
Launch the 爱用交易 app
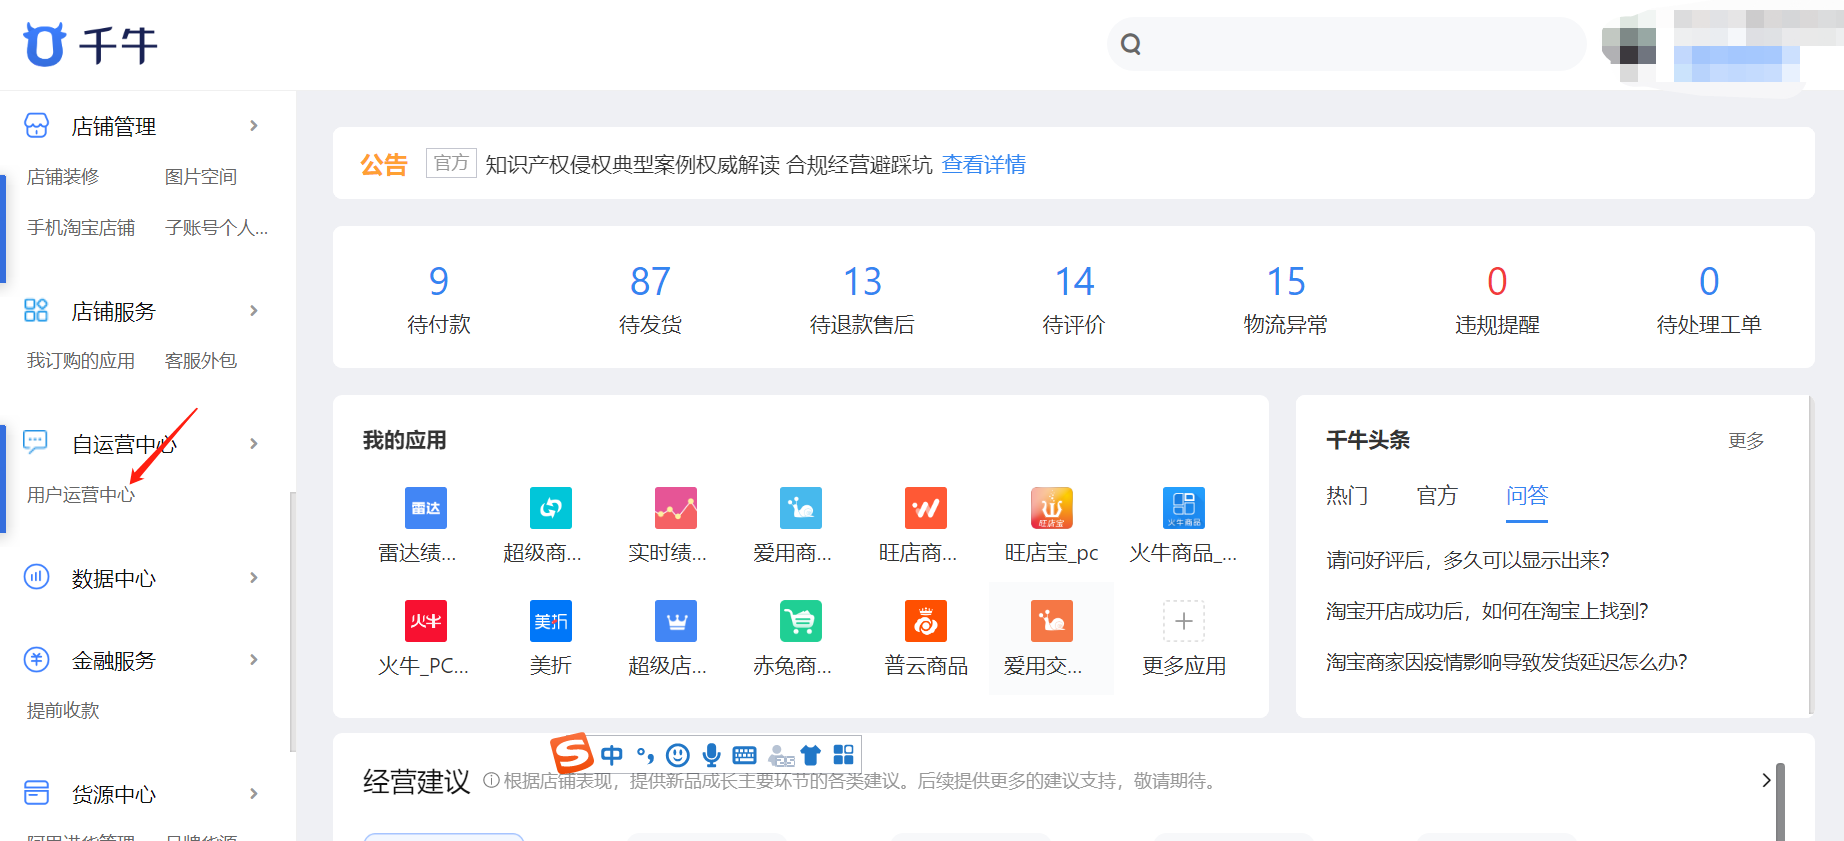coord(1052,621)
